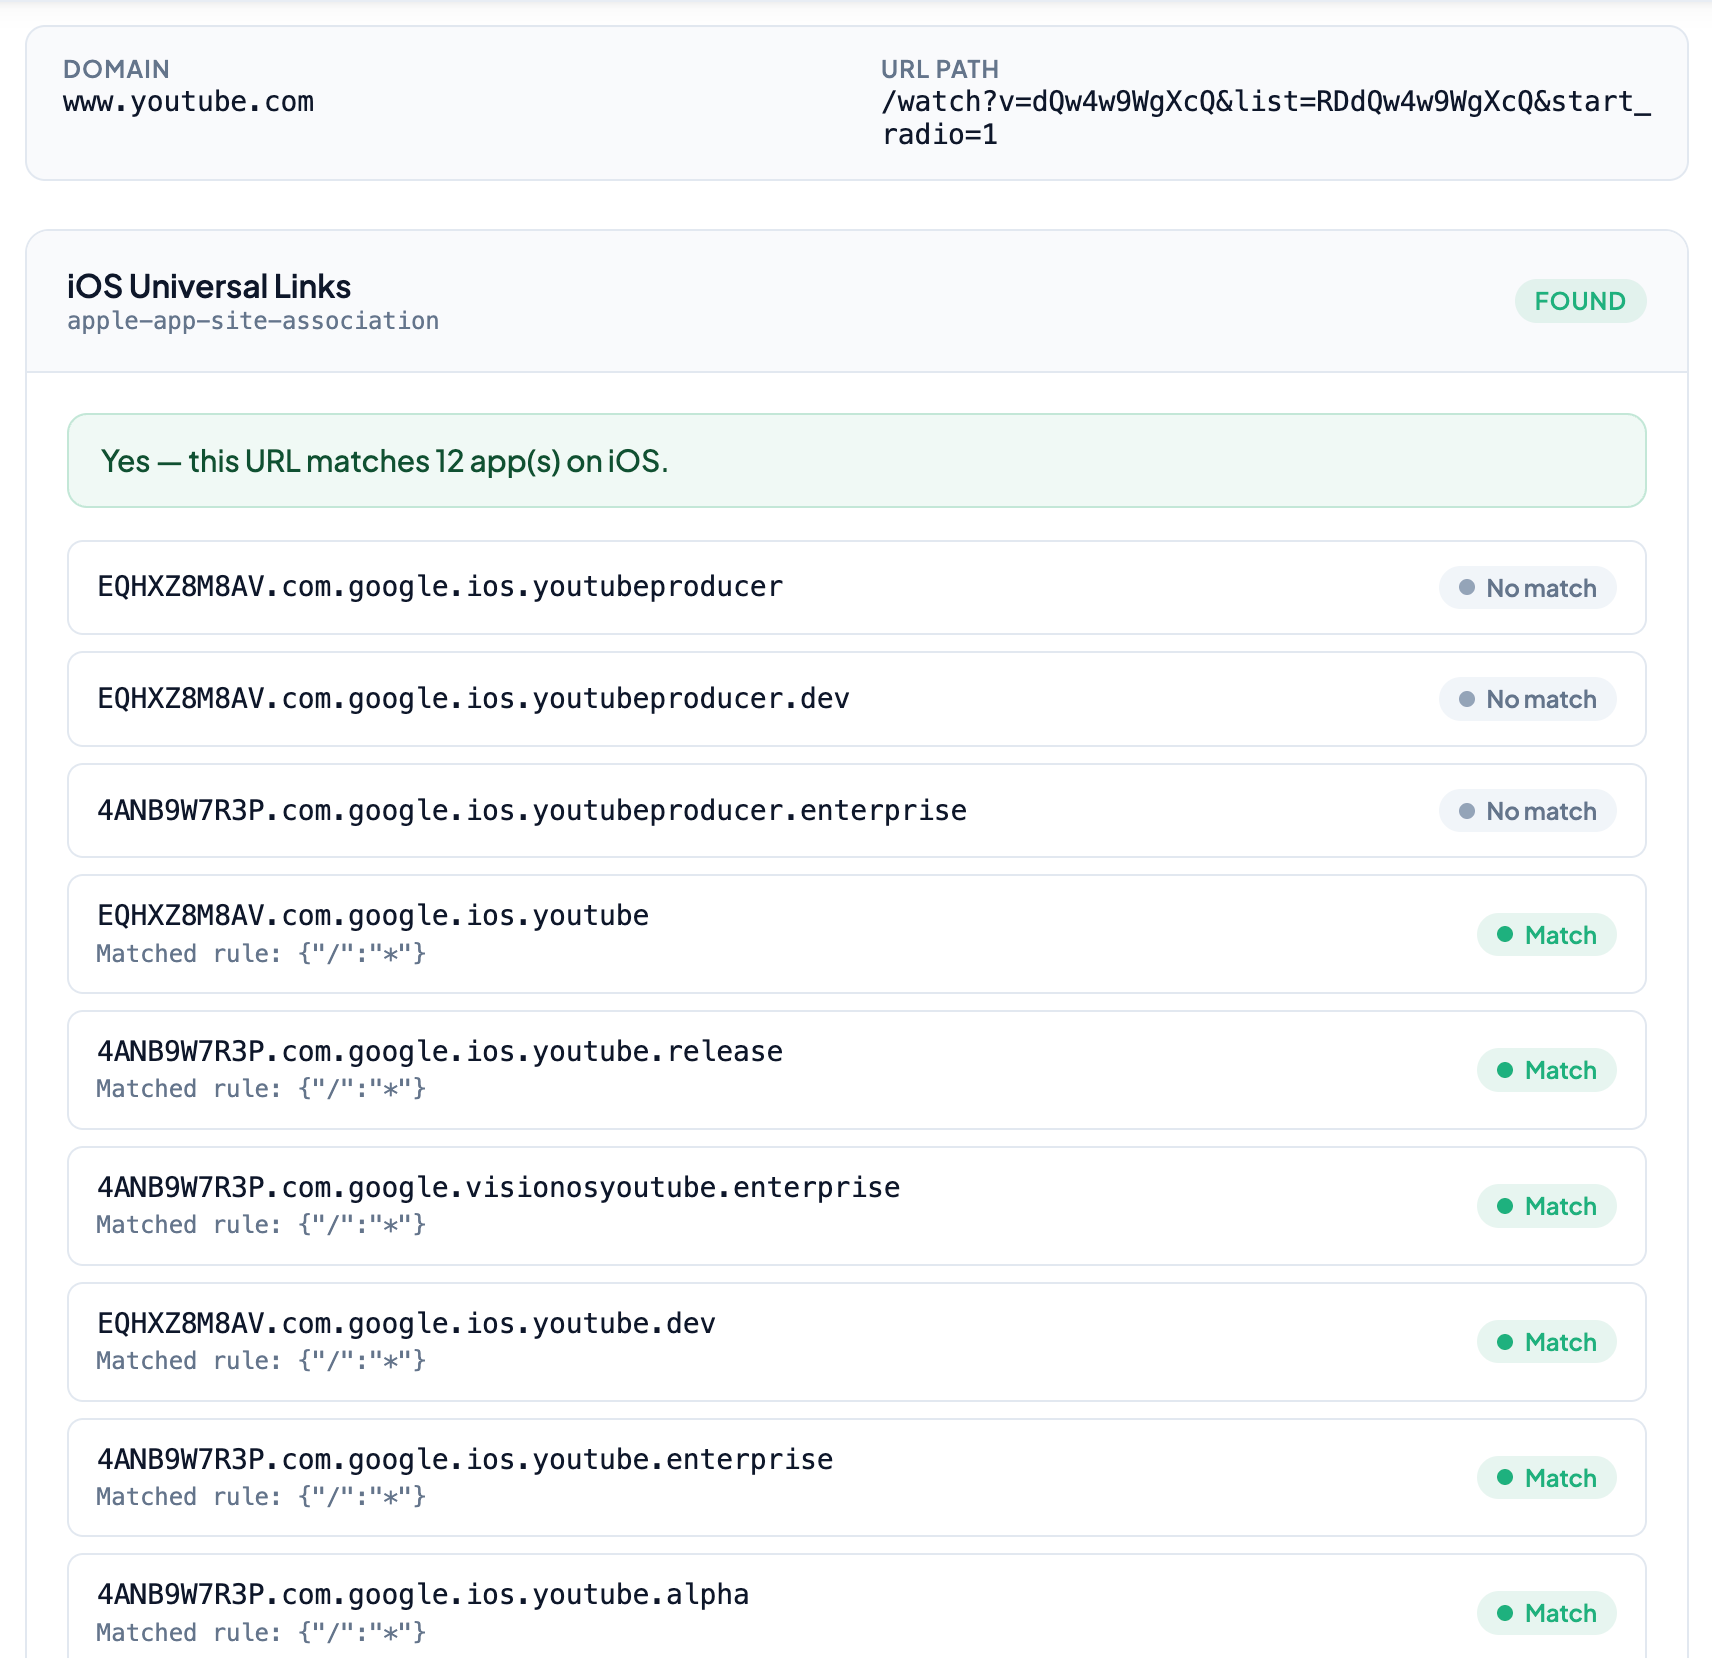The width and height of the screenshot is (1712, 1658).
Task: Select the 4ANB9W7R3P.com.google.ios.youtube.release app ID
Action: pyautogui.click(x=440, y=1052)
